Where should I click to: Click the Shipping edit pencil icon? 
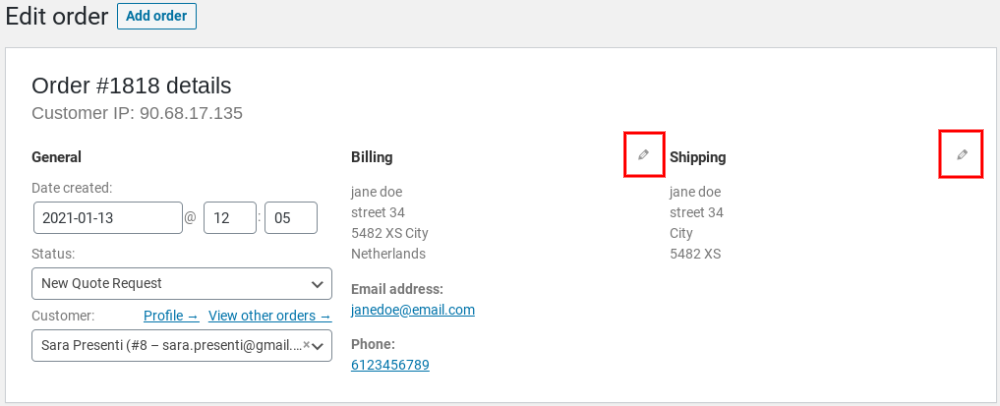[962, 155]
